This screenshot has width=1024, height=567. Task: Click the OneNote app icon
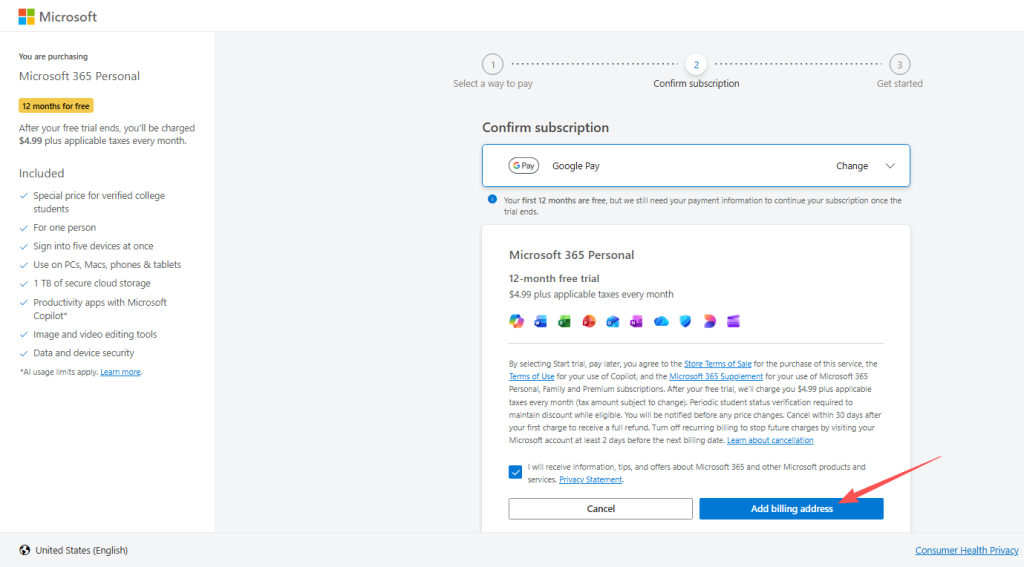(637, 320)
